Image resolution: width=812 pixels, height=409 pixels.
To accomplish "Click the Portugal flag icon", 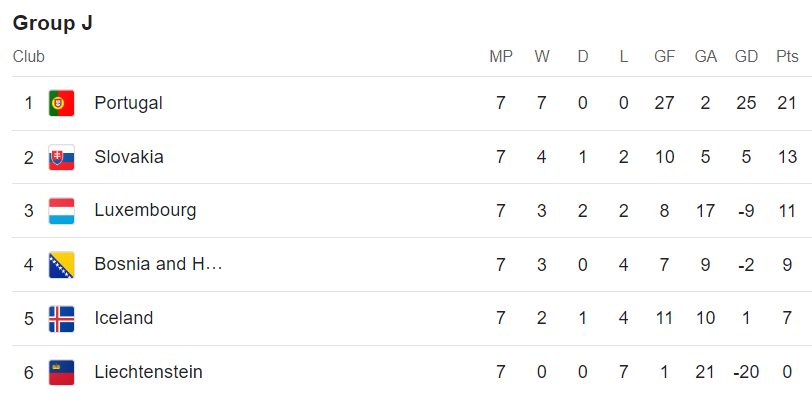I will click(x=61, y=103).
